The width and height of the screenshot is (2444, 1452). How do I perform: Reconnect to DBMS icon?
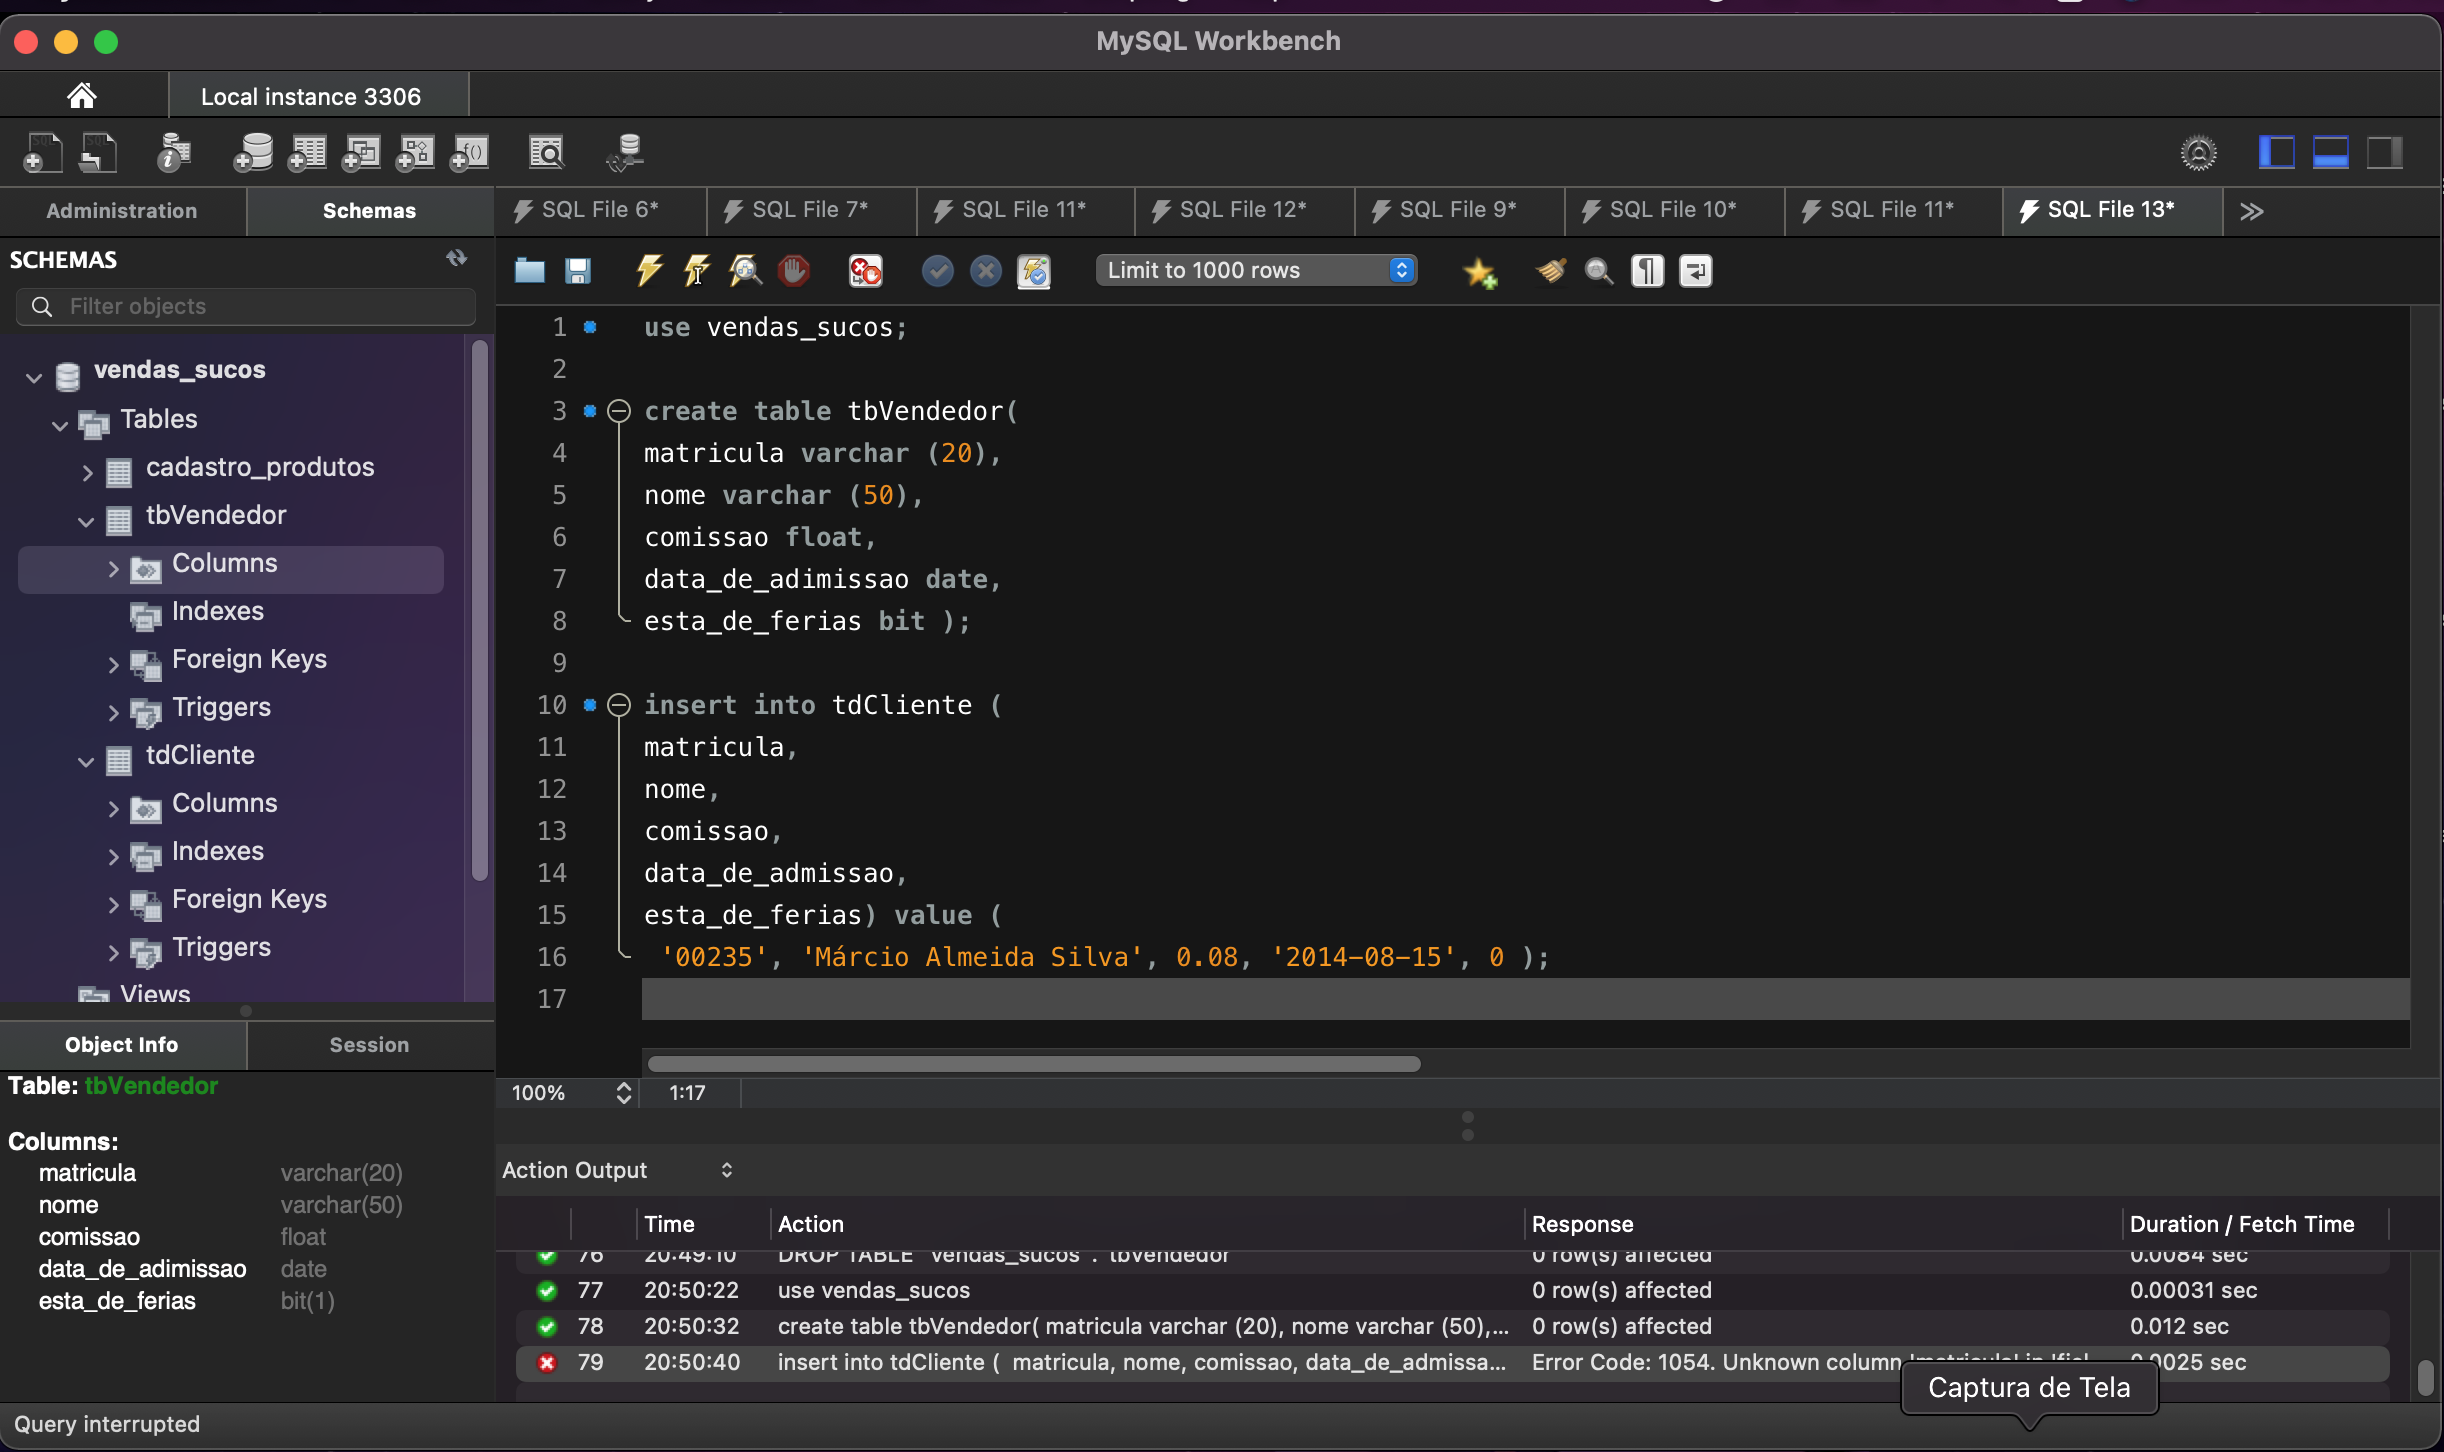[x=626, y=153]
